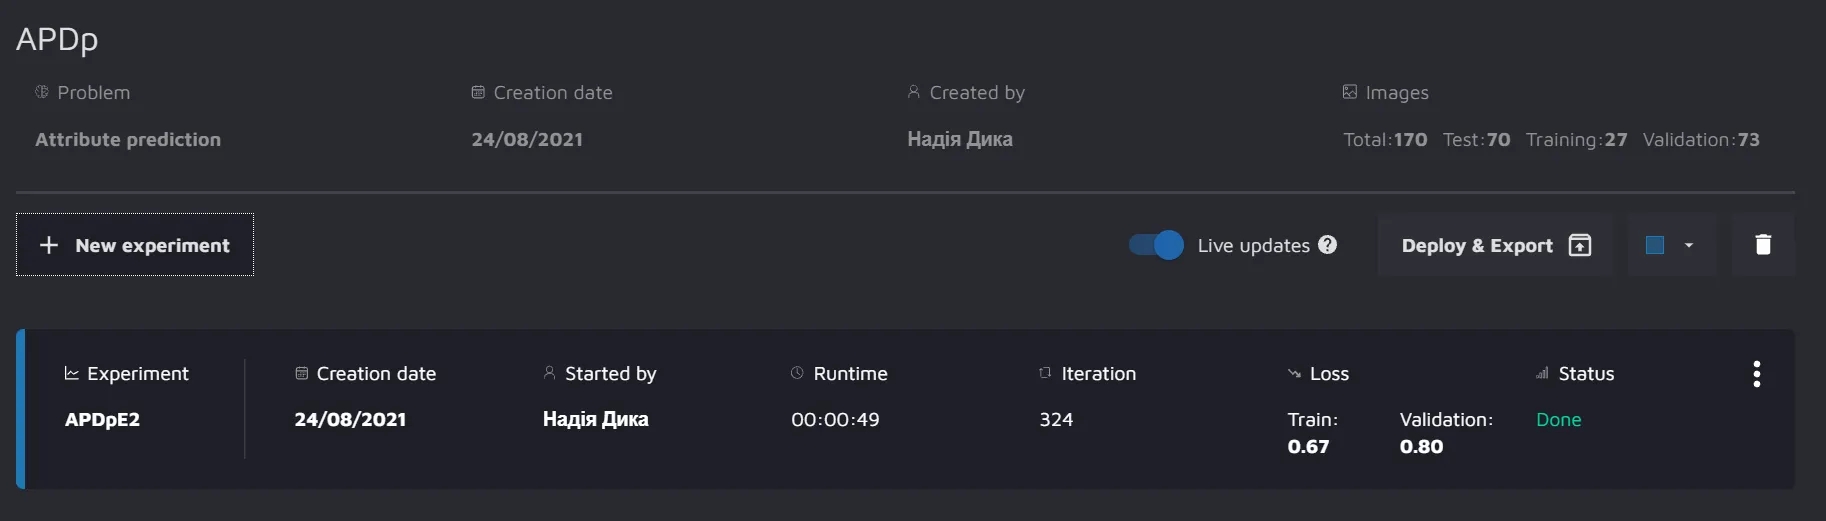Click the experiment Creation date calendar icon

pos(302,373)
